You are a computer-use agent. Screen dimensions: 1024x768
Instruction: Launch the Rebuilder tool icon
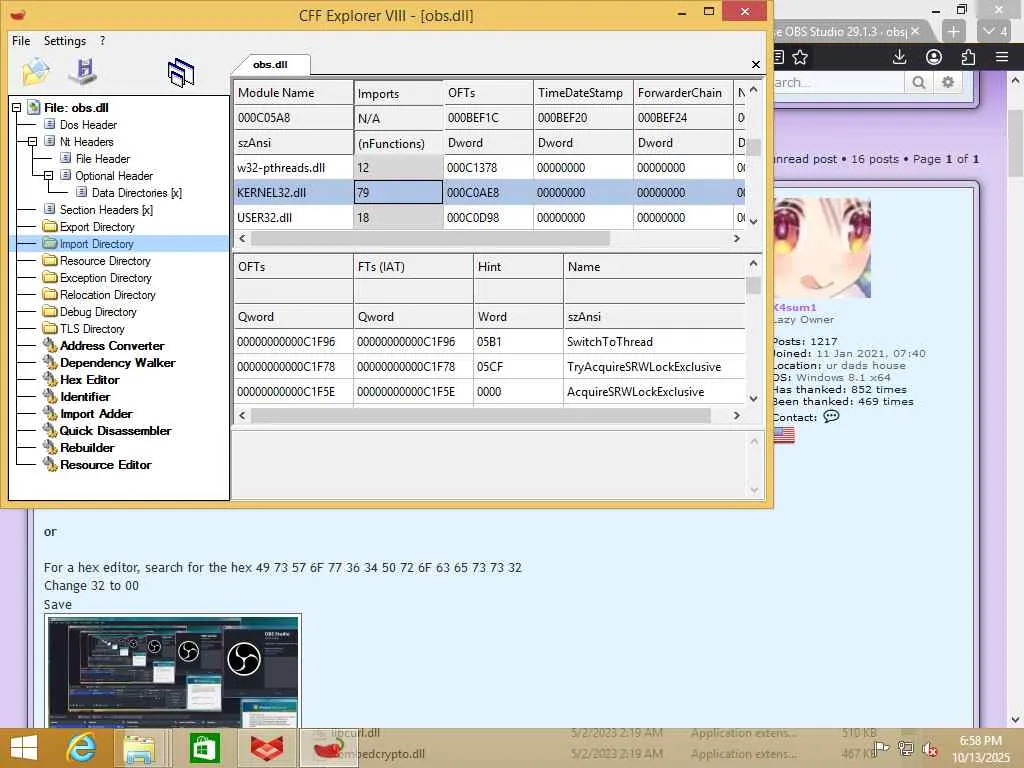[50, 447]
